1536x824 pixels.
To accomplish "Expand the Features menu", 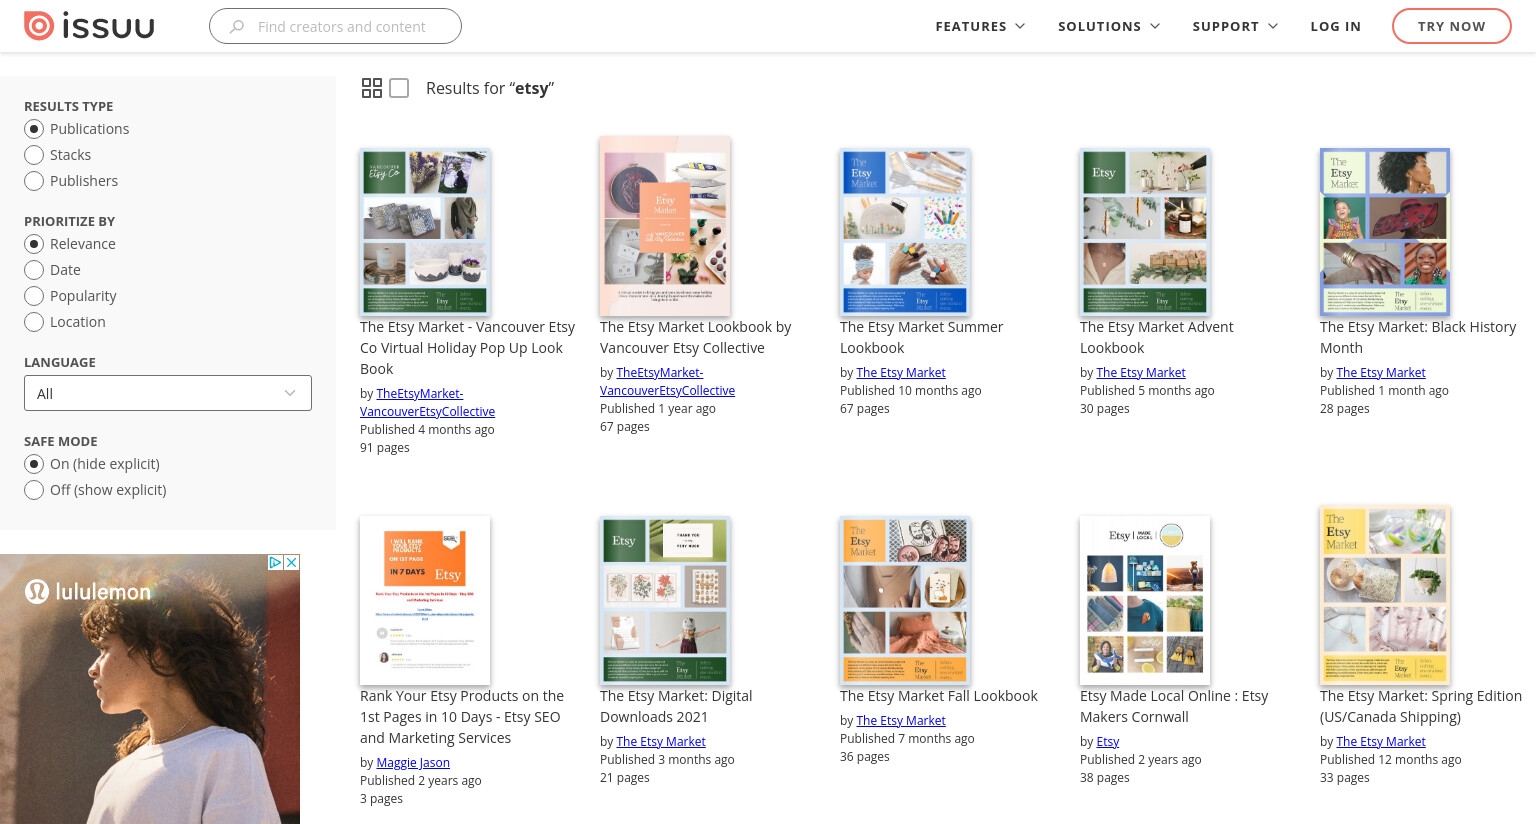I will point(980,26).
